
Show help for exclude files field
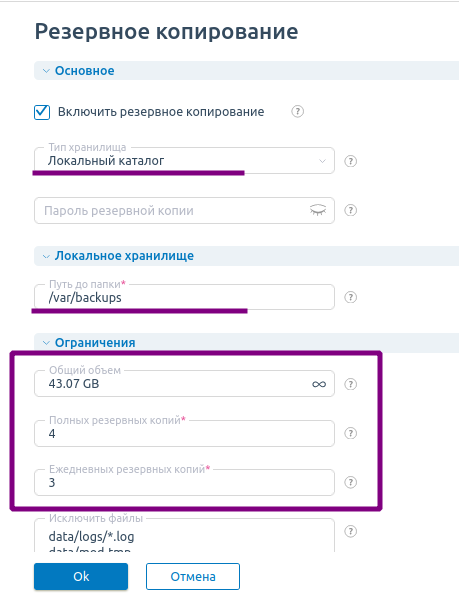click(350, 532)
